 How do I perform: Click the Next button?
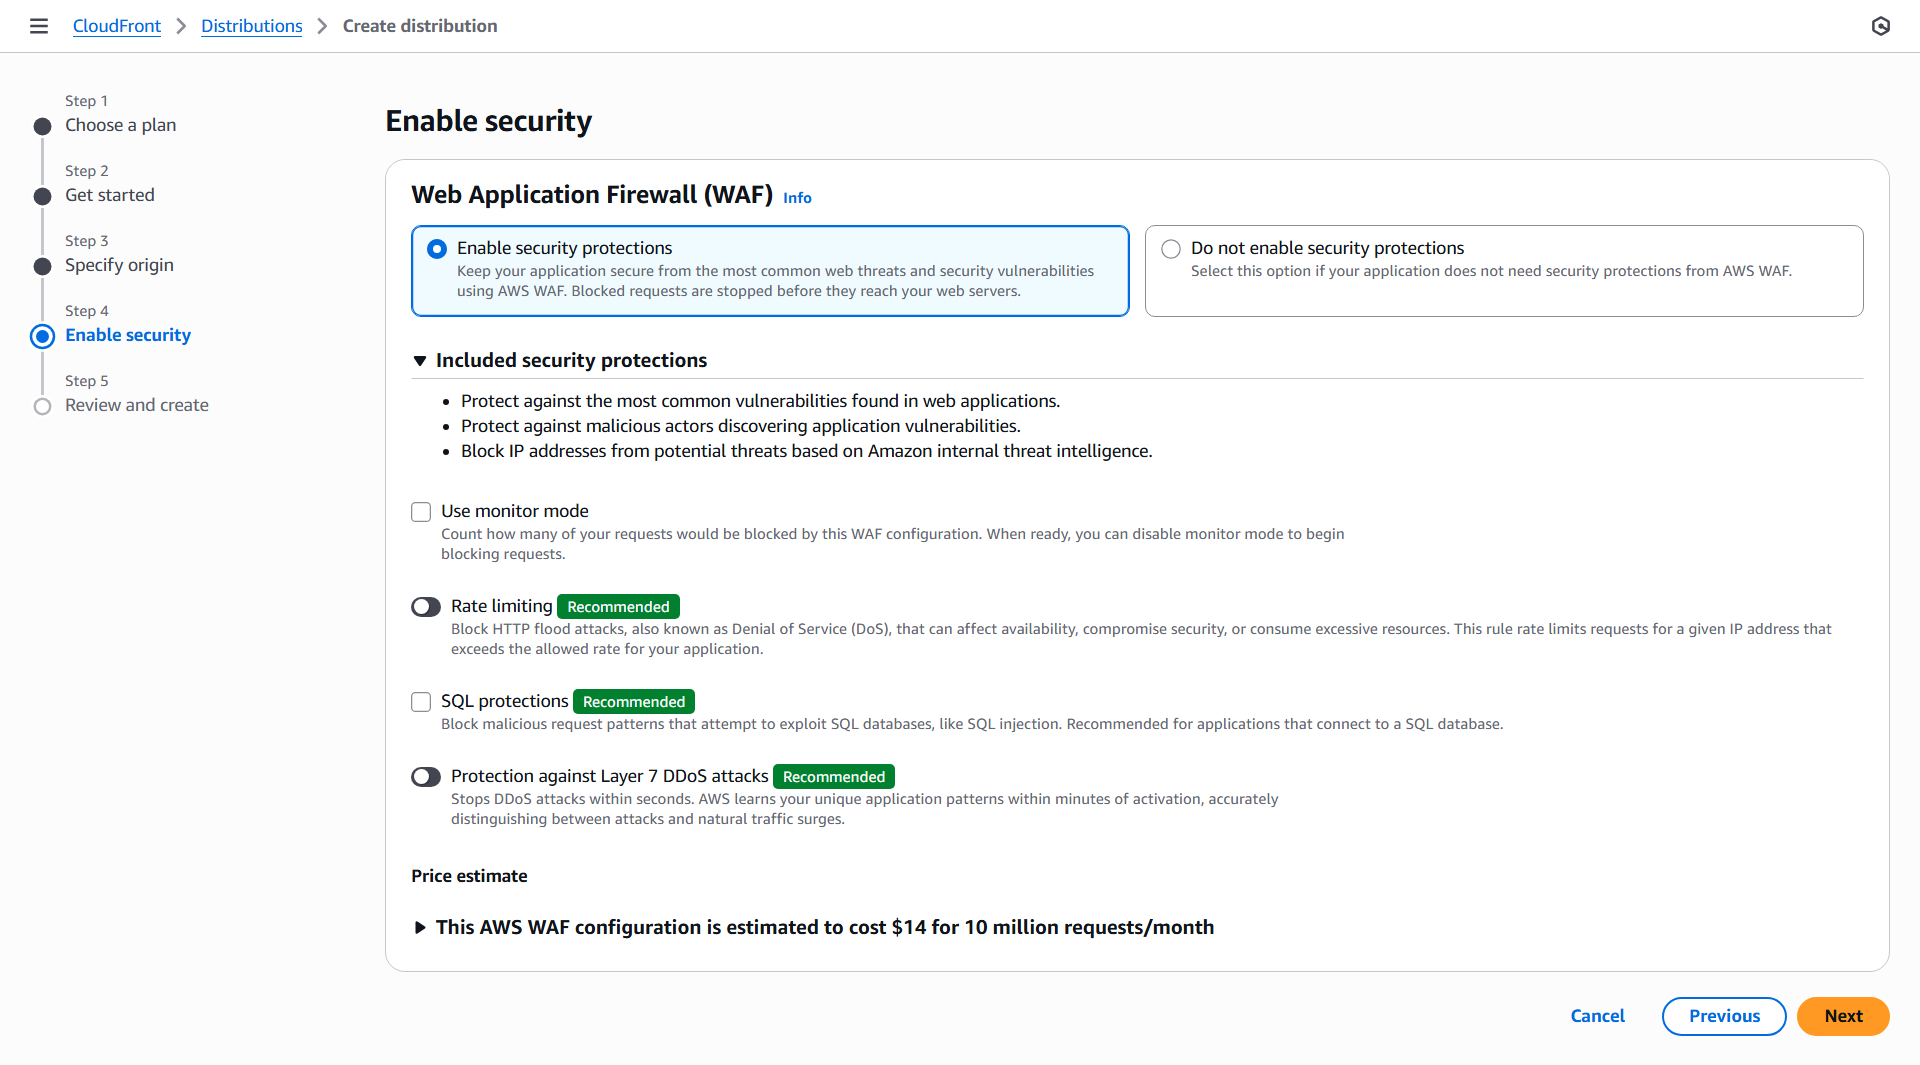[1842, 1016]
